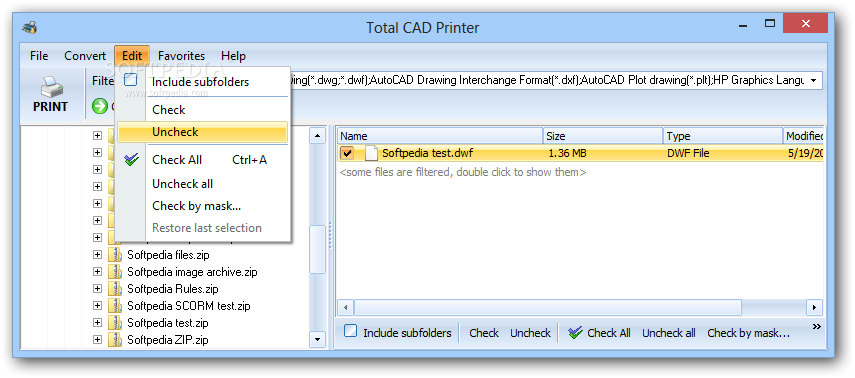Click the Check All double-checkmark menu icon
The height and width of the screenshot is (378, 855).
click(131, 160)
